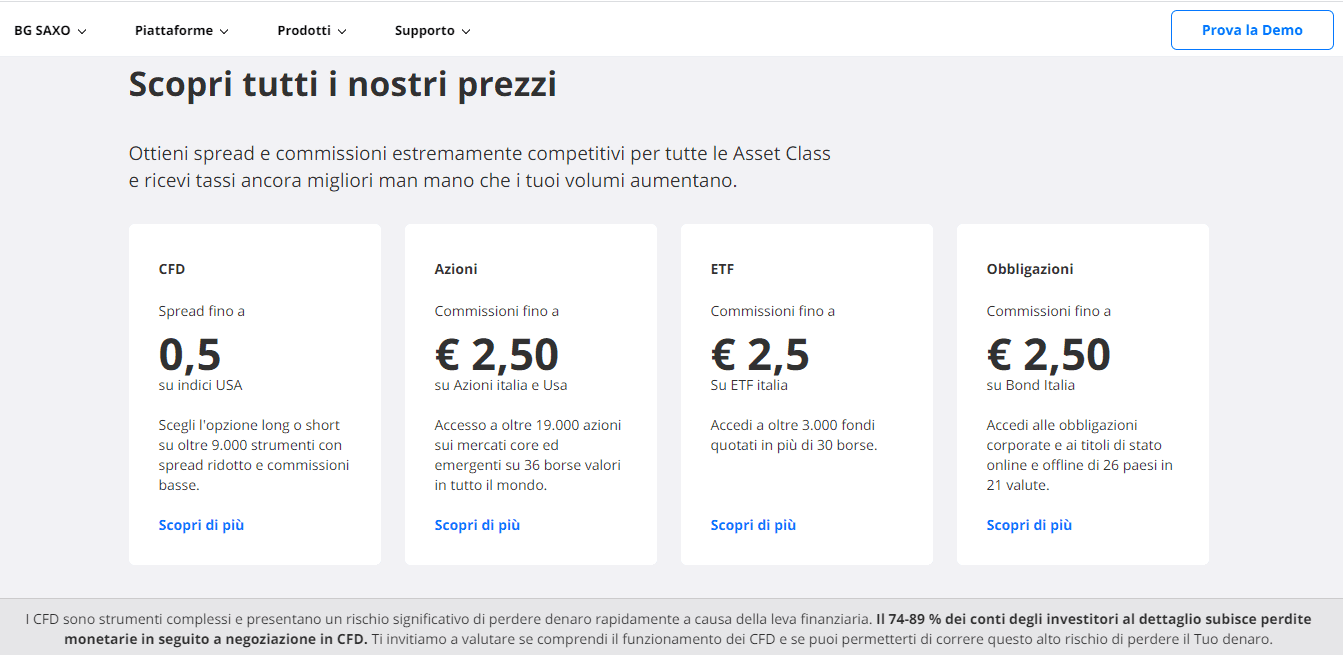
Task: Click the € 2,5 price on ETF card
Action: coord(760,354)
